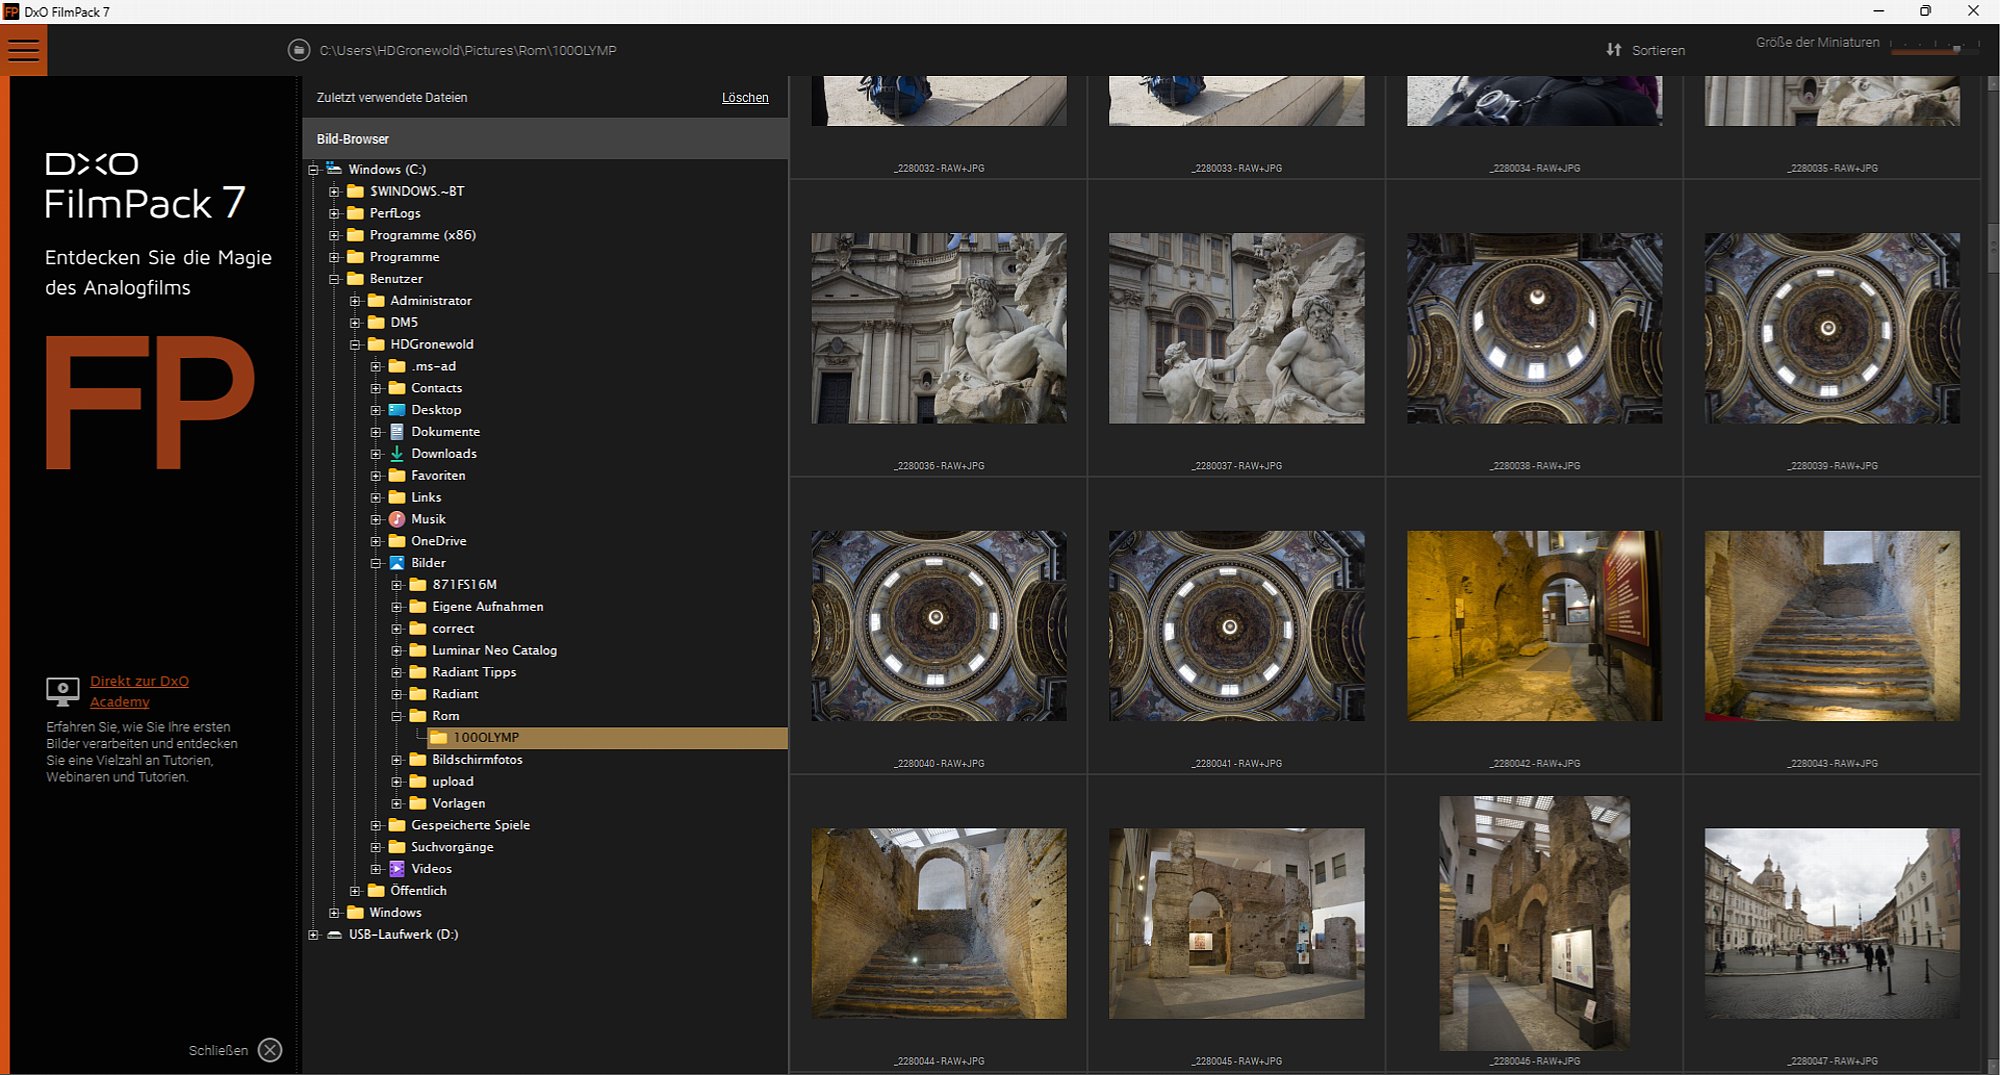Select the 100OLYMP folder
This screenshot has height=1075, width=2000.
coord(486,738)
